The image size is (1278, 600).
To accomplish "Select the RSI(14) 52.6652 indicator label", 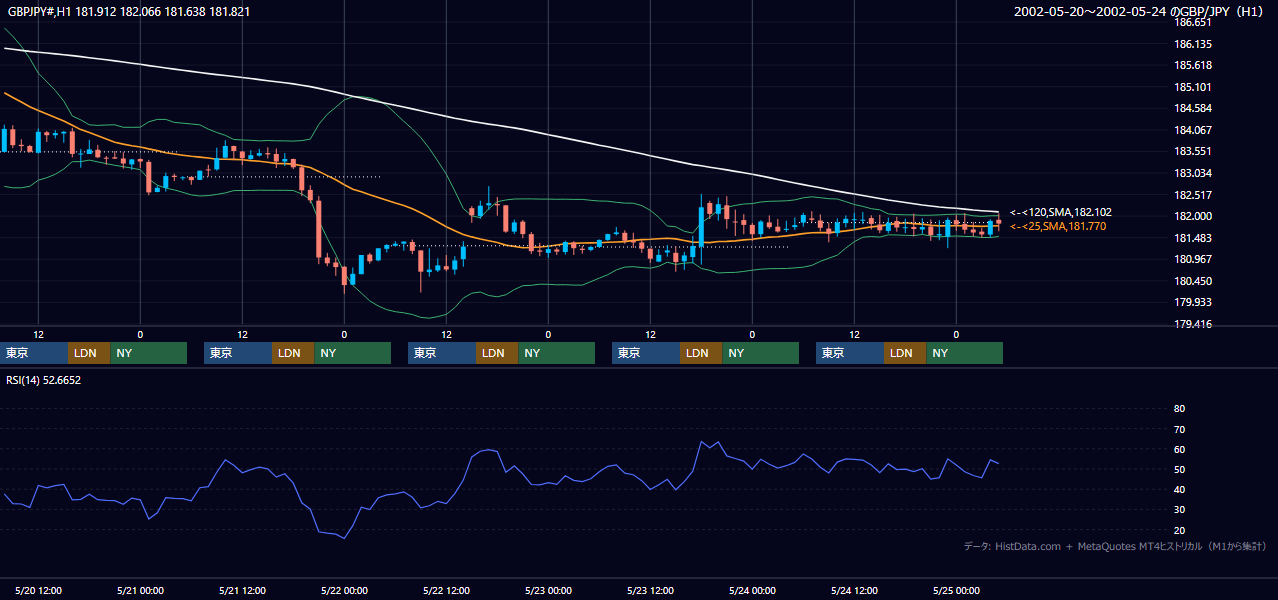I will [44, 380].
